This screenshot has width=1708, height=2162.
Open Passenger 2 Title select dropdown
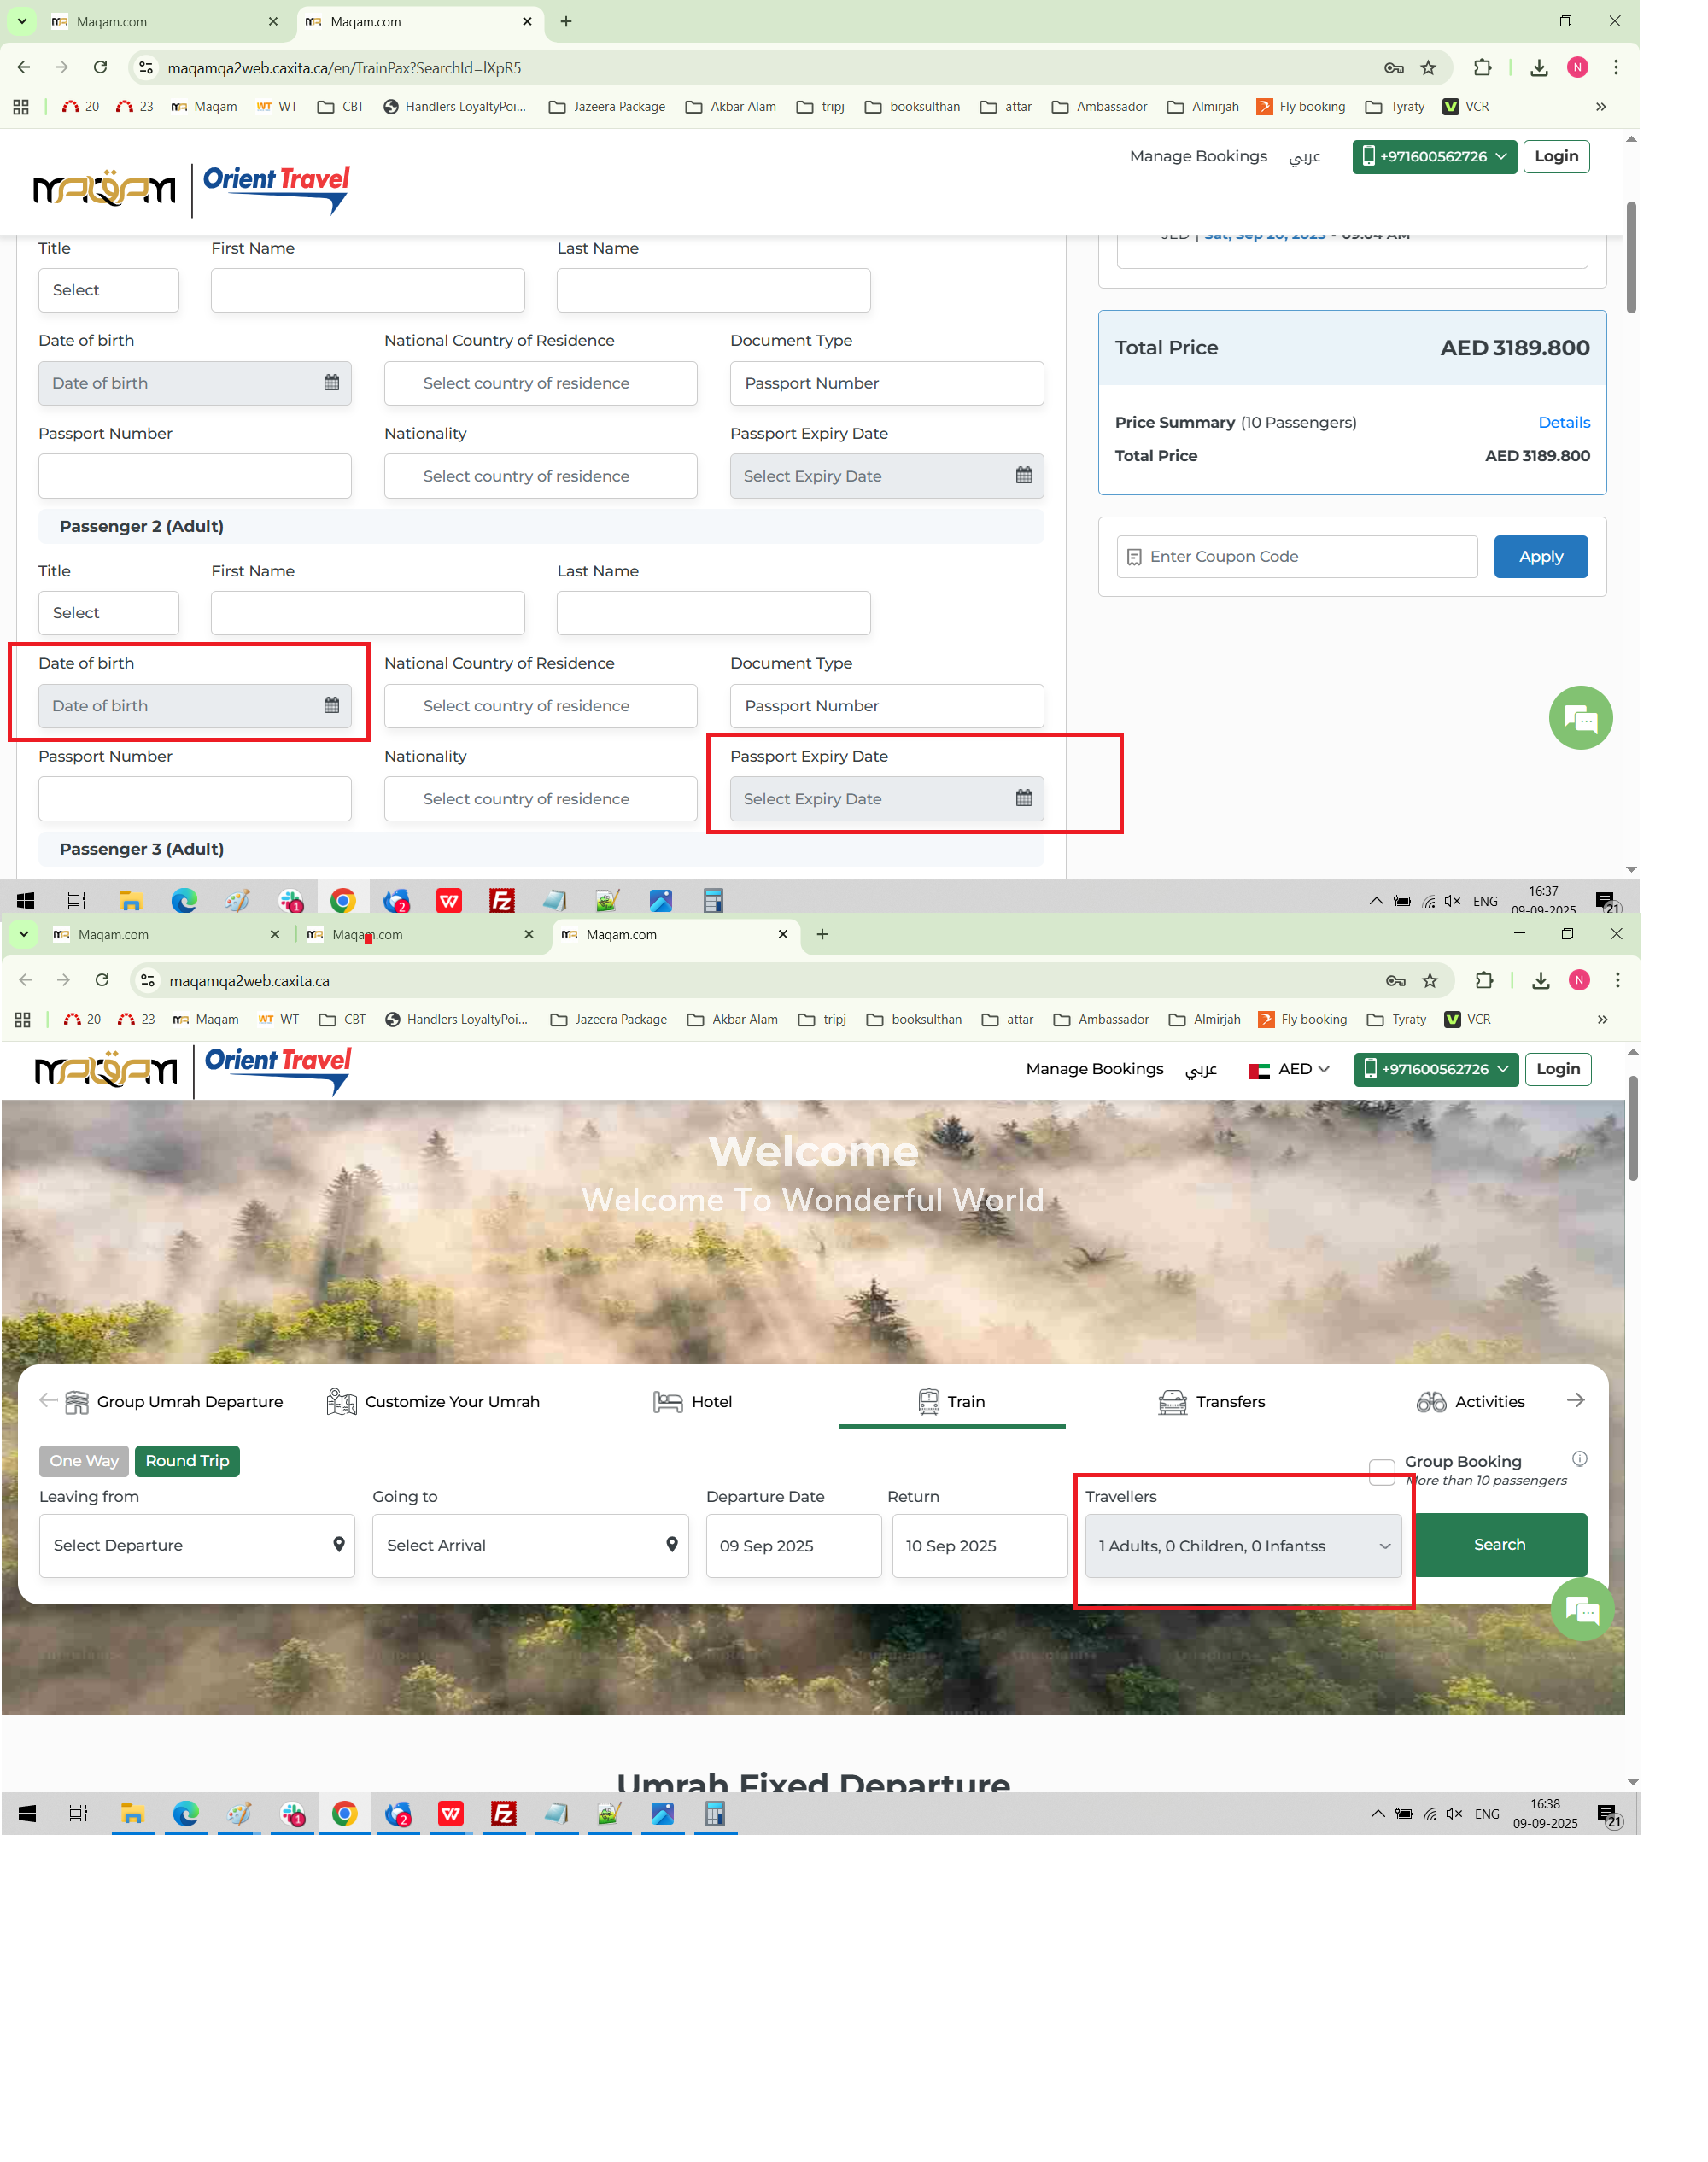click(x=108, y=612)
